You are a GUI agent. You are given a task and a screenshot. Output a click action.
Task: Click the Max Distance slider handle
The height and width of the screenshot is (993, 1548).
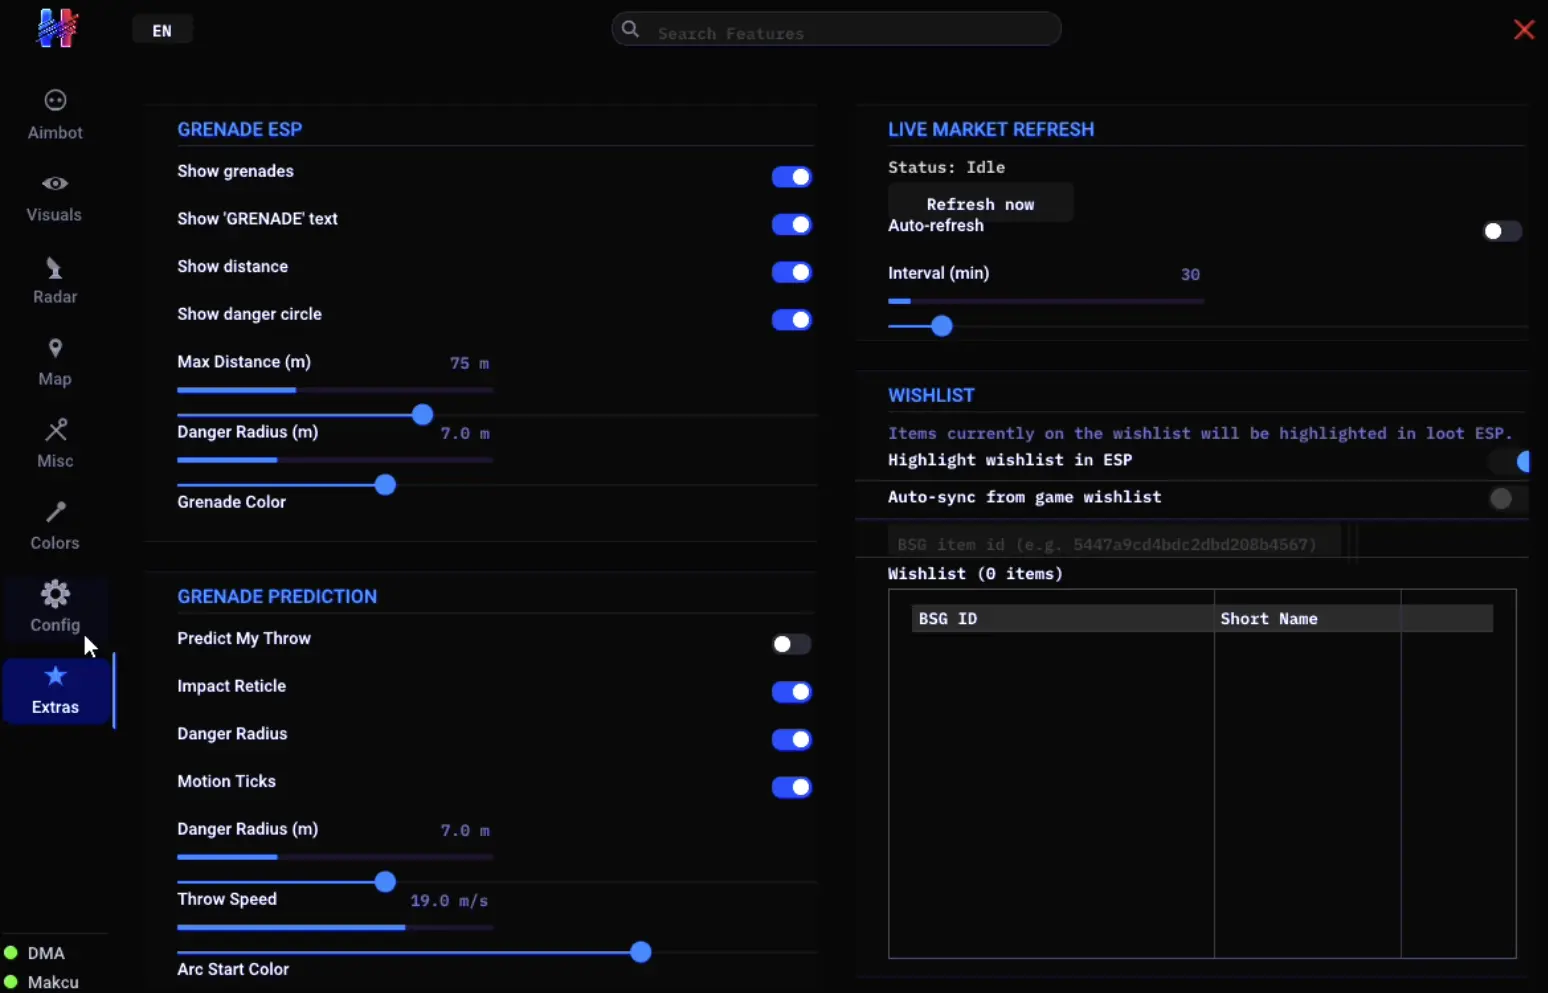click(422, 414)
